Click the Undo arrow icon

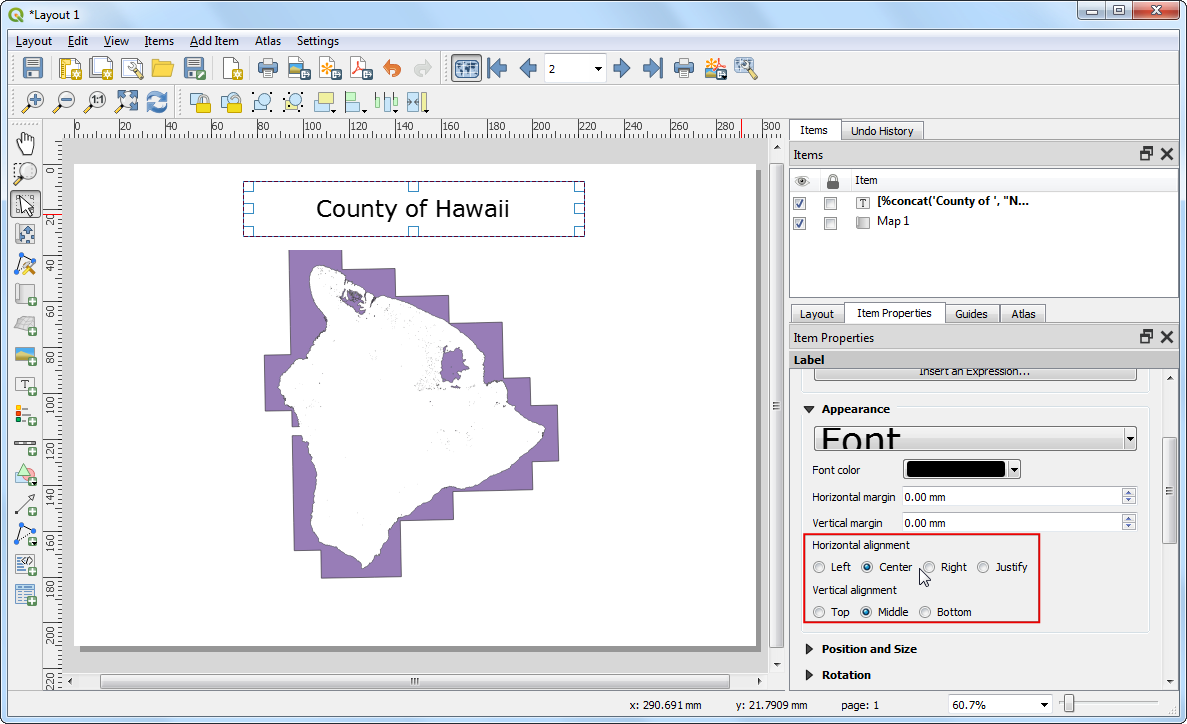pos(392,68)
